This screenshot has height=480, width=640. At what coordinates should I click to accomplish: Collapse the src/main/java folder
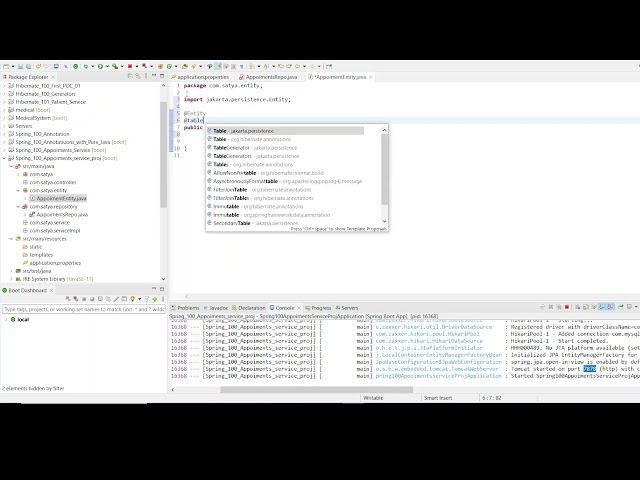(11, 166)
